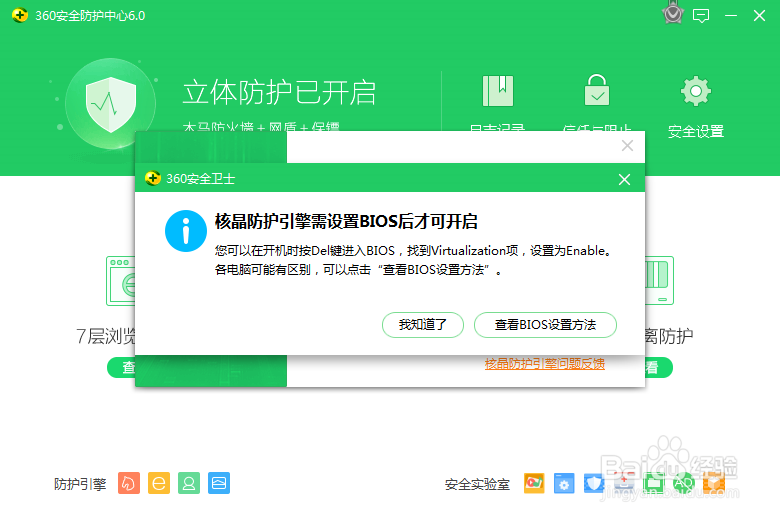Open the blue shield lab icon
Viewport: 783px width, 519px height.
point(594,483)
